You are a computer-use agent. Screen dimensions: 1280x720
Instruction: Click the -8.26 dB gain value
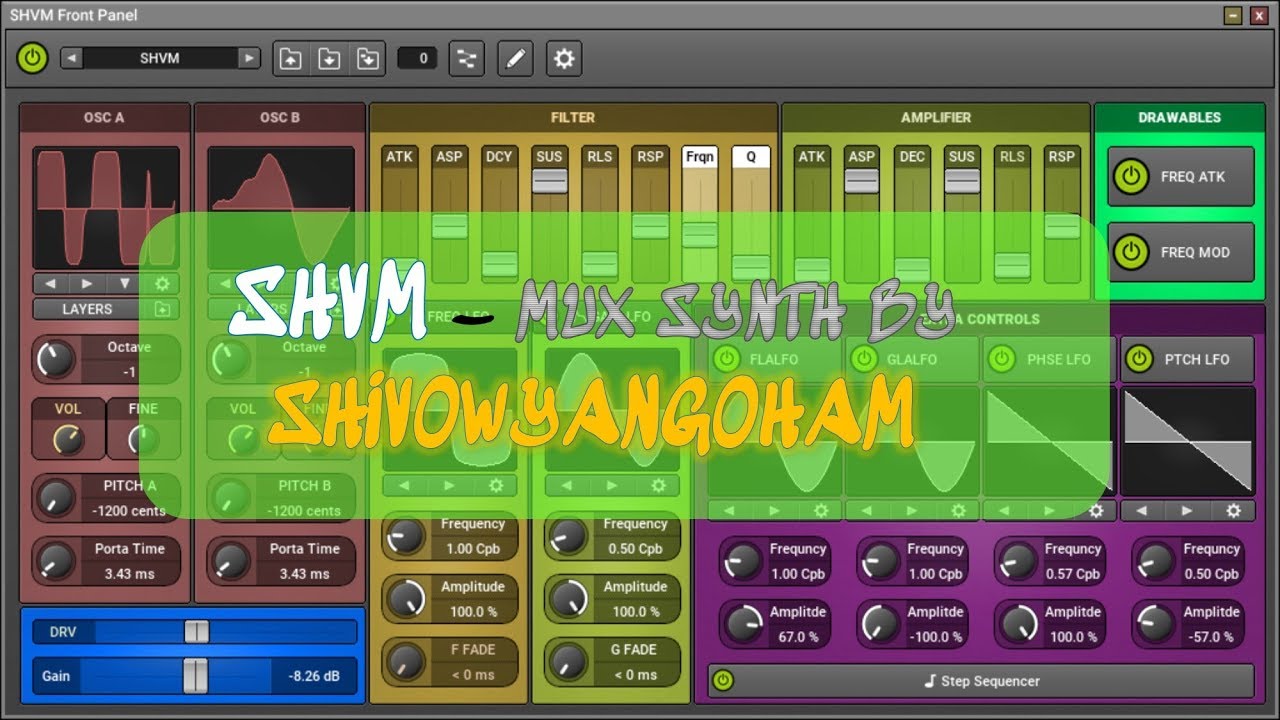click(x=314, y=676)
